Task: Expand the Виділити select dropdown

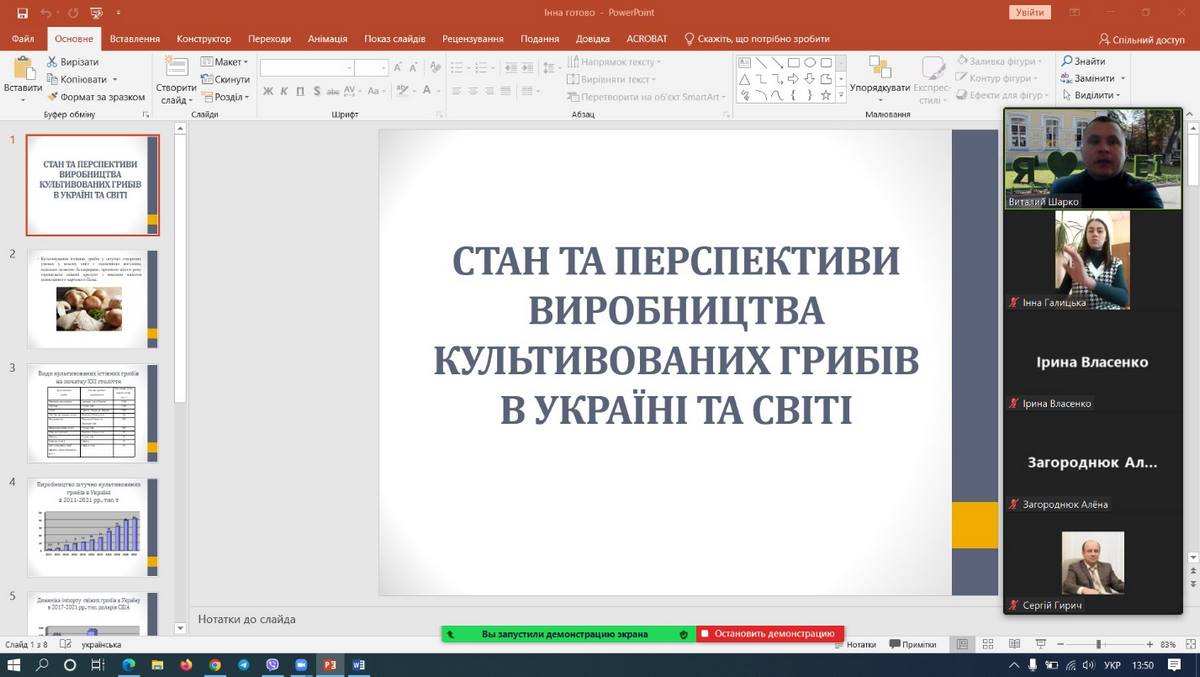Action: (1093, 96)
